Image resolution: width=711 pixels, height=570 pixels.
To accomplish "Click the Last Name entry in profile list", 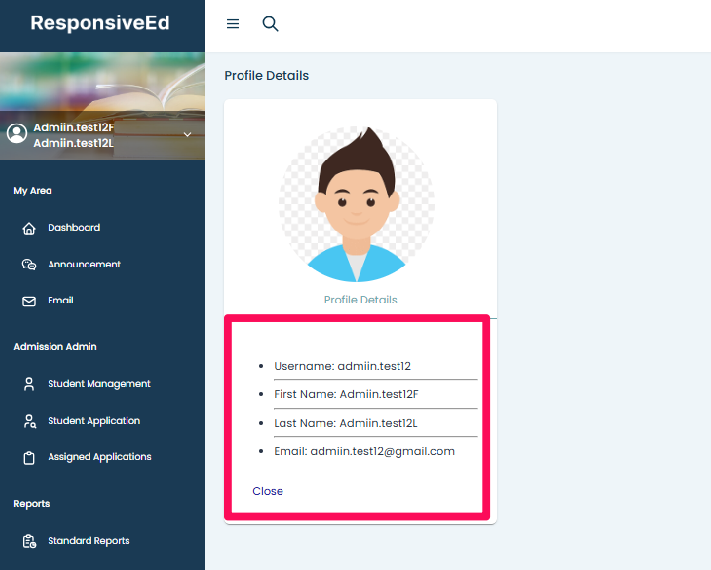I will coord(345,423).
